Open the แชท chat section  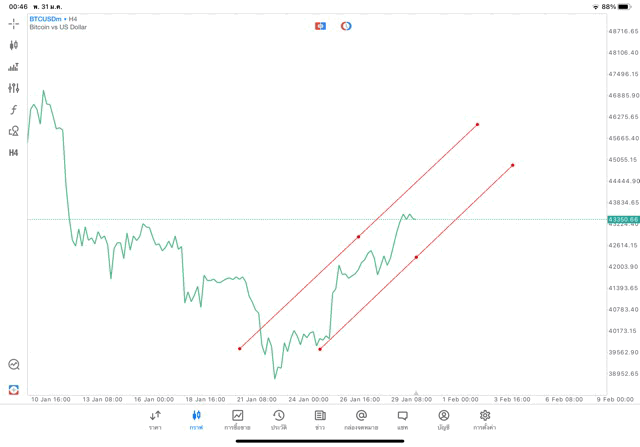(402, 420)
